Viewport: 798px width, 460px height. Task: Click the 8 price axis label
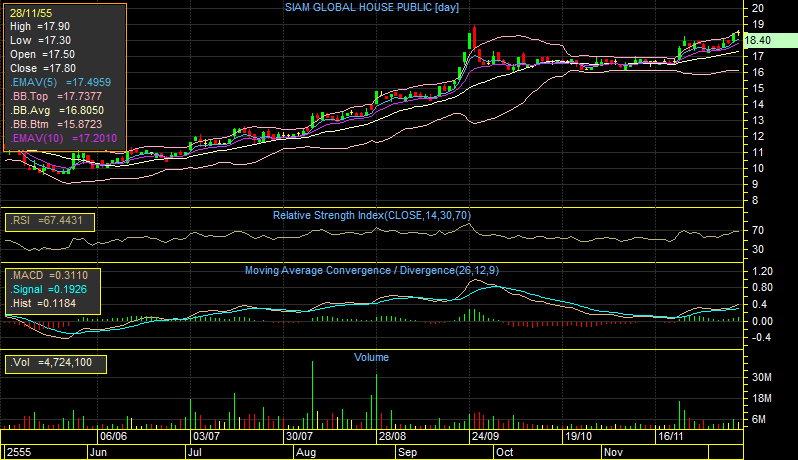[755, 200]
